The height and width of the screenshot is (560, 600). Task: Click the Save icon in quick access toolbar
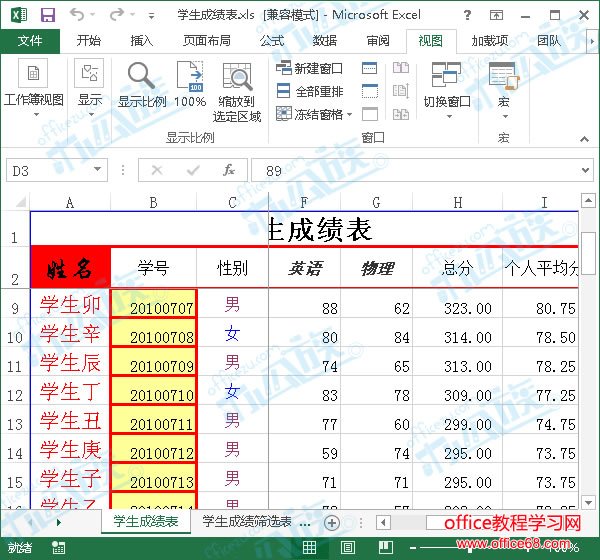[47, 15]
